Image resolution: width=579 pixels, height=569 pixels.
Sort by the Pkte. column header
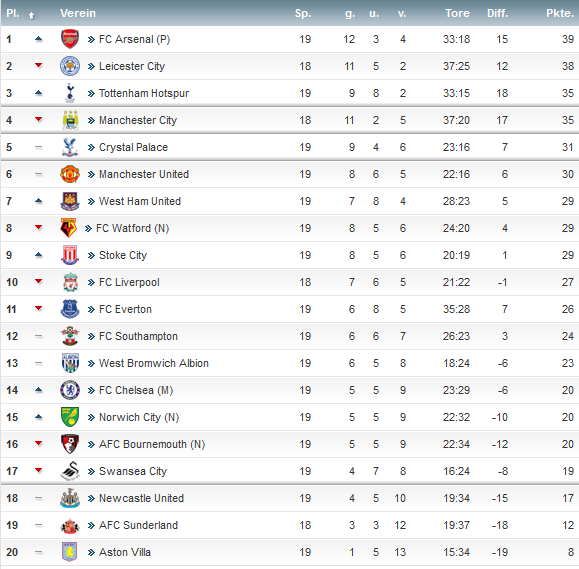coord(560,13)
